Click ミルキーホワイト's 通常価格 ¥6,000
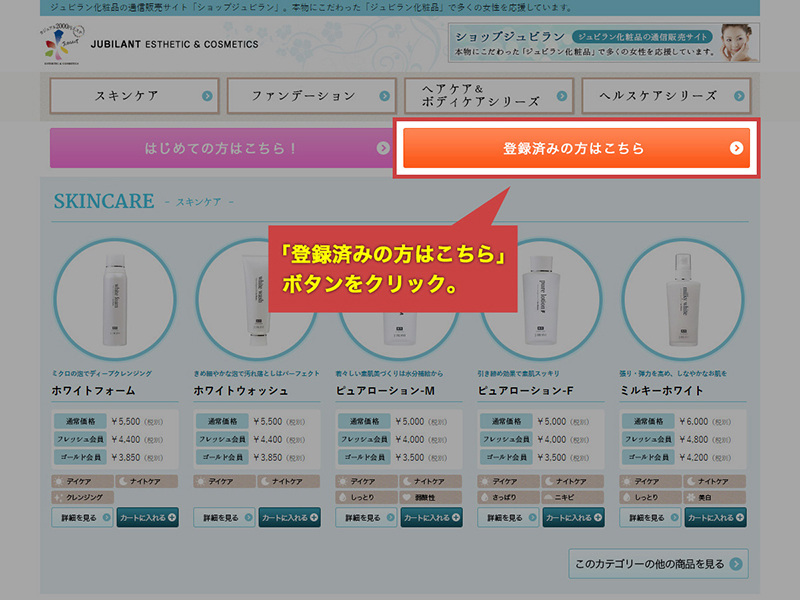 coord(677,421)
